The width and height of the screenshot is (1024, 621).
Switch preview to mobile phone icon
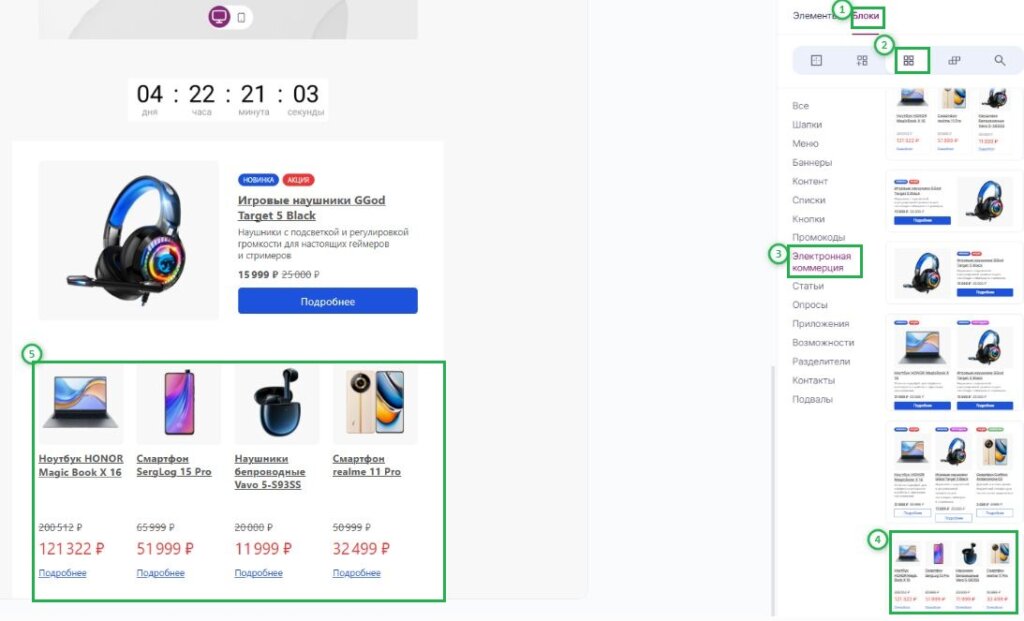pyautogui.click(x=242, y=17)
